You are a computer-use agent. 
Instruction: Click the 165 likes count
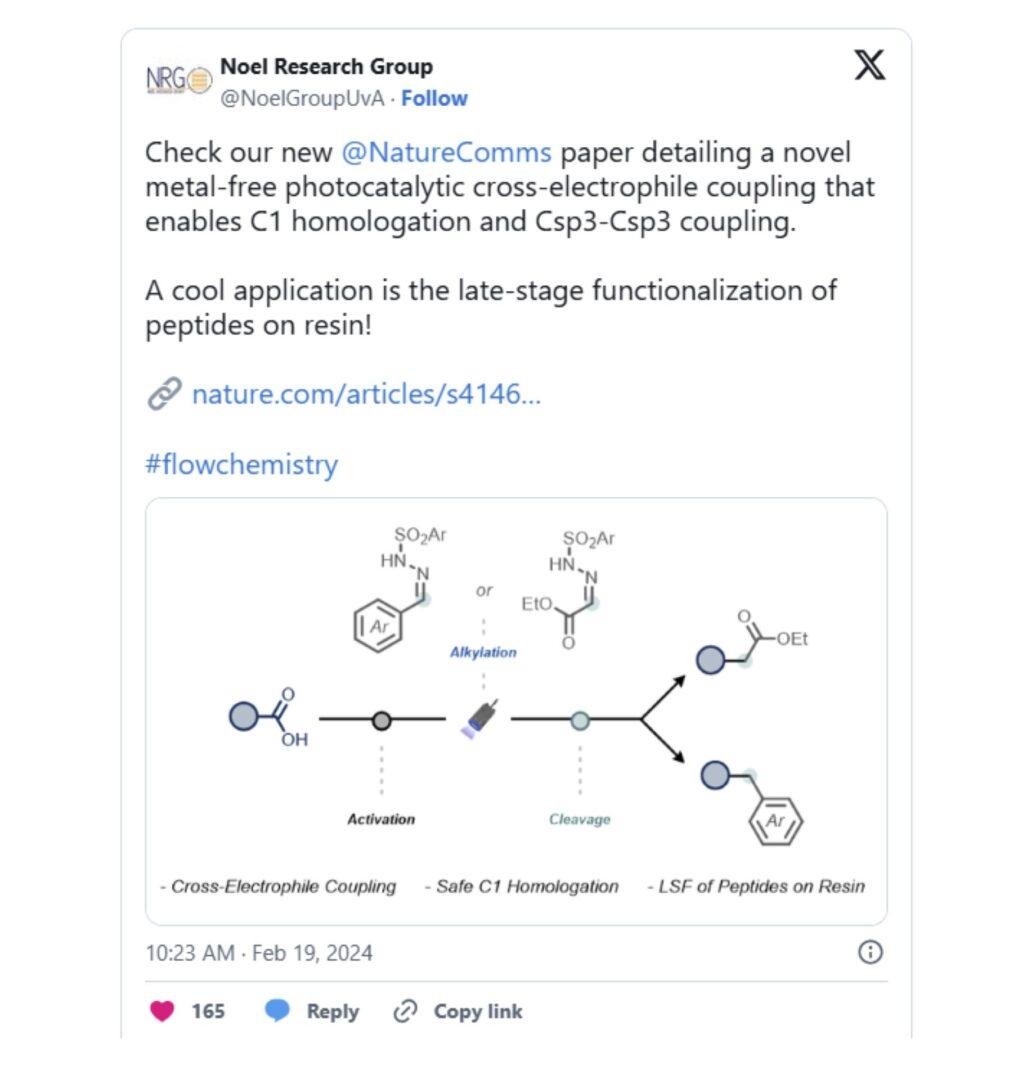(x=208, y=1011)
